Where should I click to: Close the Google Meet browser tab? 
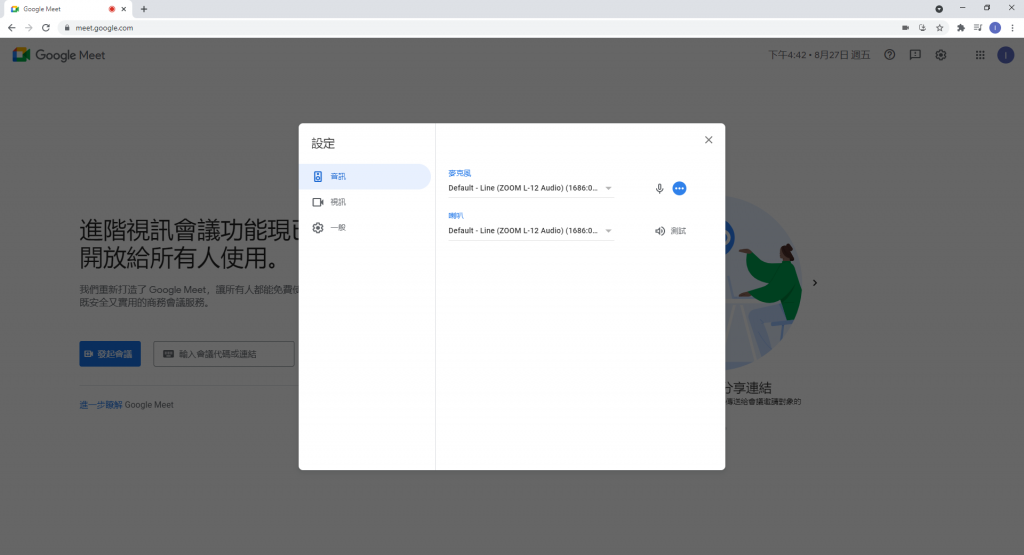coord(123,9)
